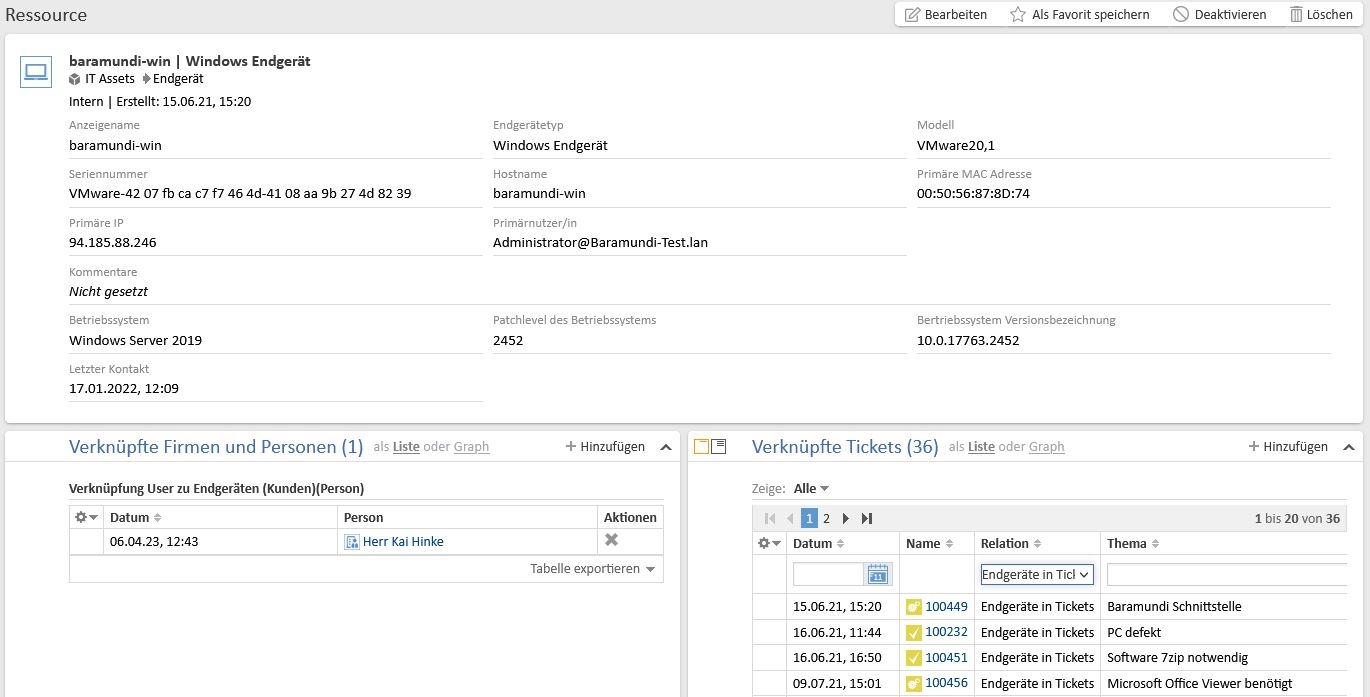Open ticket 100449
This screenshot has height=697, width=1370.
pyautogui.click(x=946, y=606)
